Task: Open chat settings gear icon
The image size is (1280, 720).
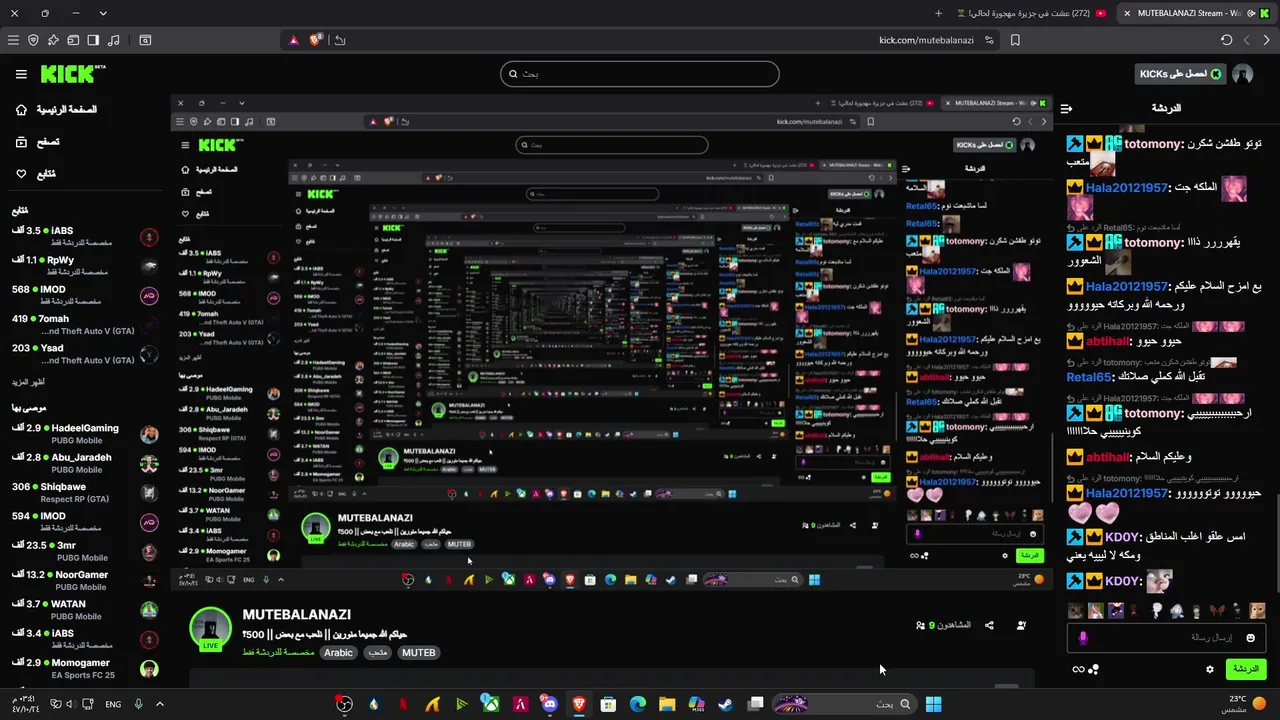Action: tap(1210, 669)
